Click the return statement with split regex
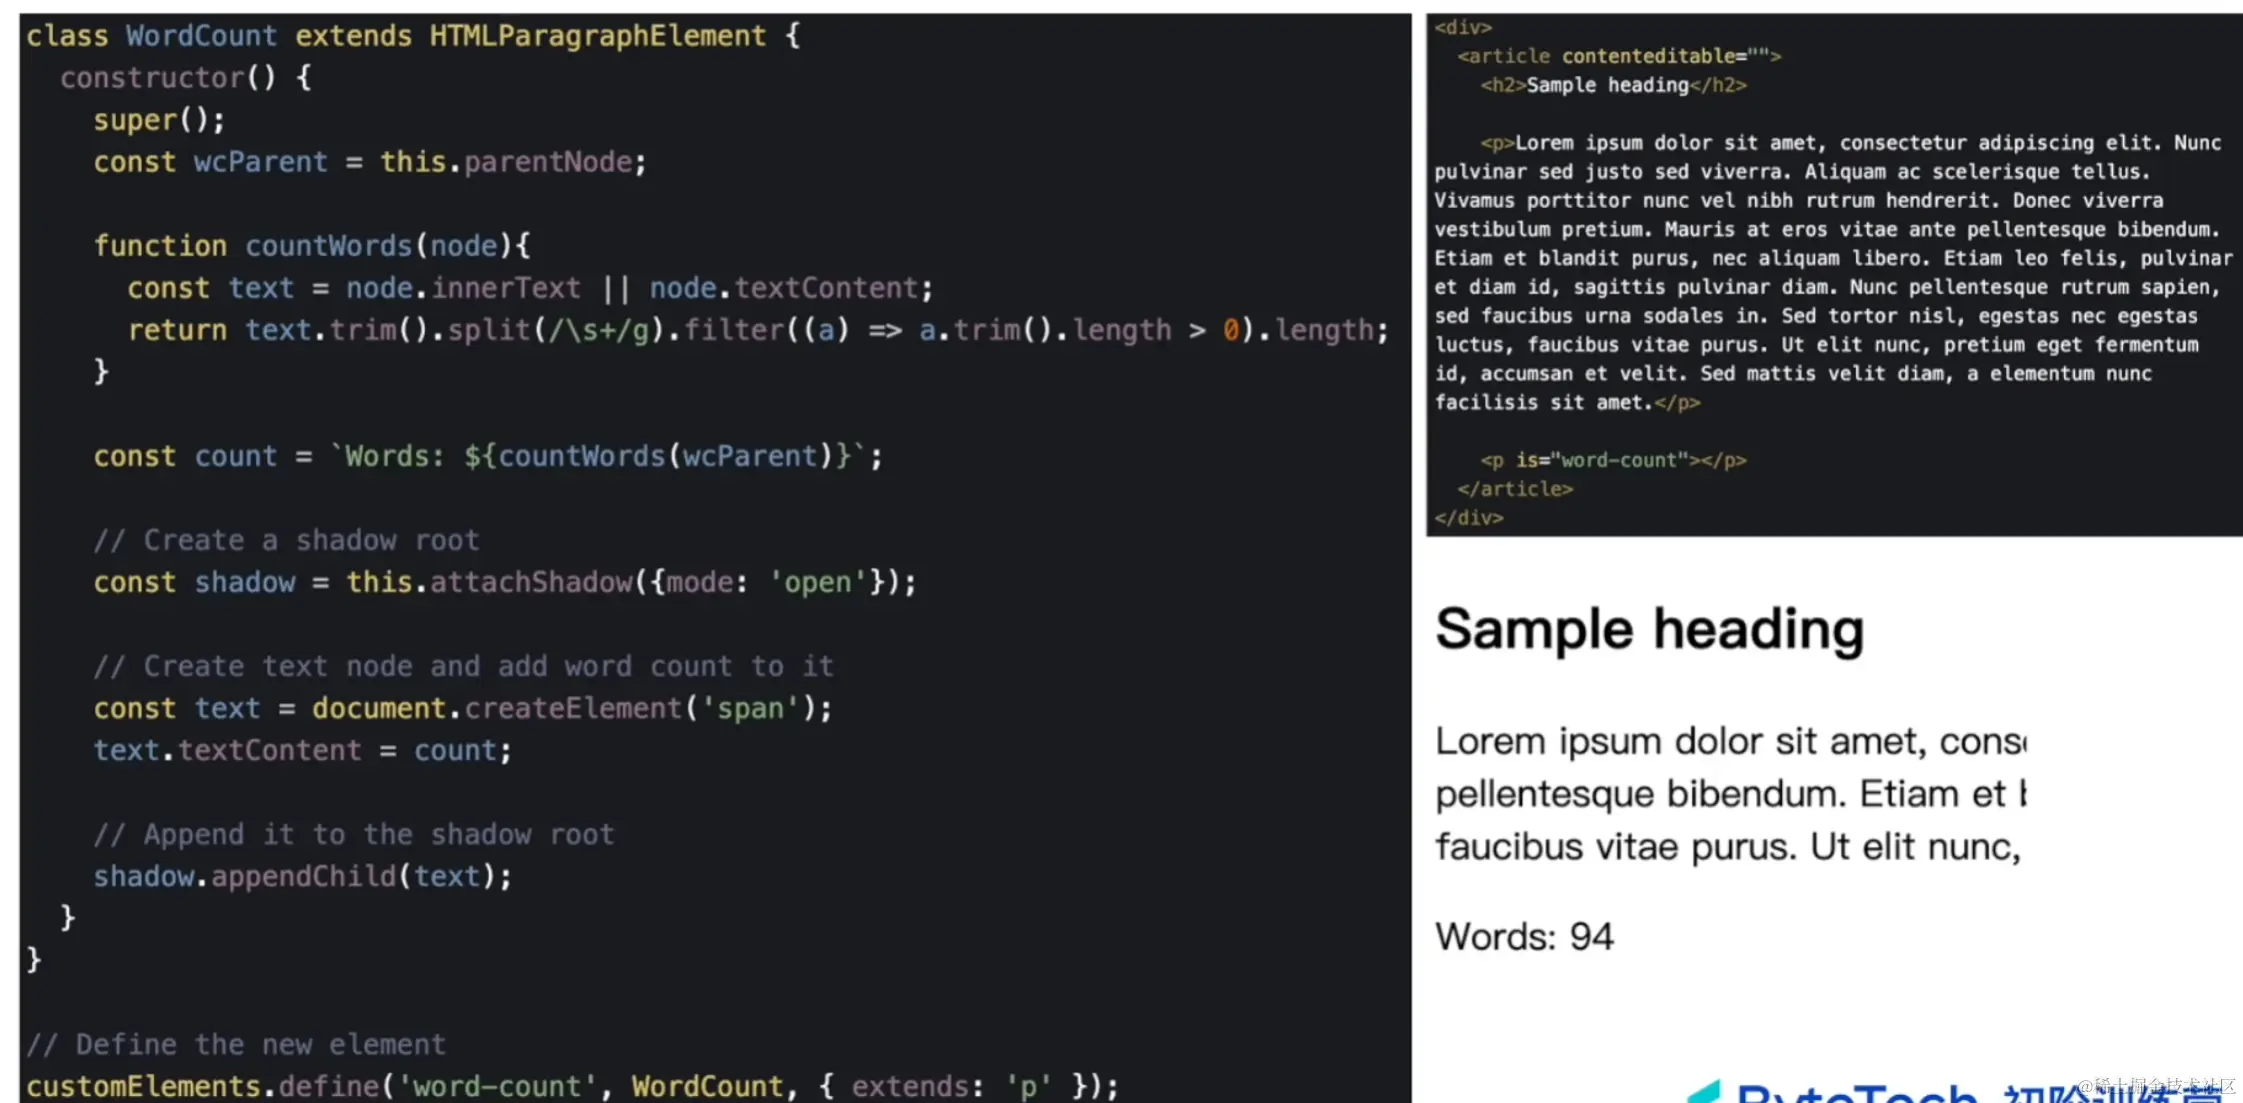Image resolution: width=2243 pixels, height=1103 pixels. coord(758,330)
